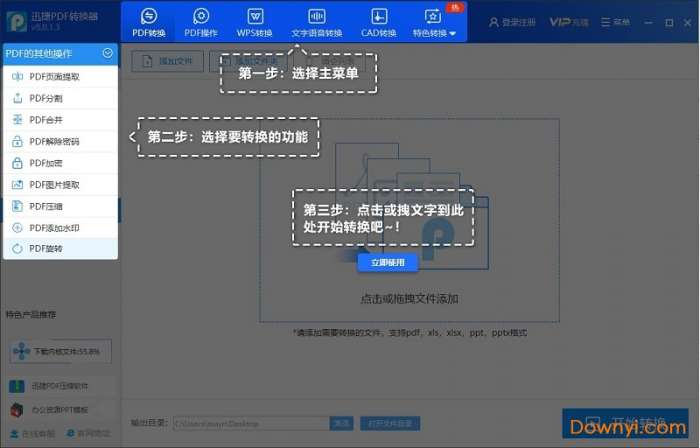Open the PDF转换 main tab
700x448 pixels.
(x=149, y=22)
